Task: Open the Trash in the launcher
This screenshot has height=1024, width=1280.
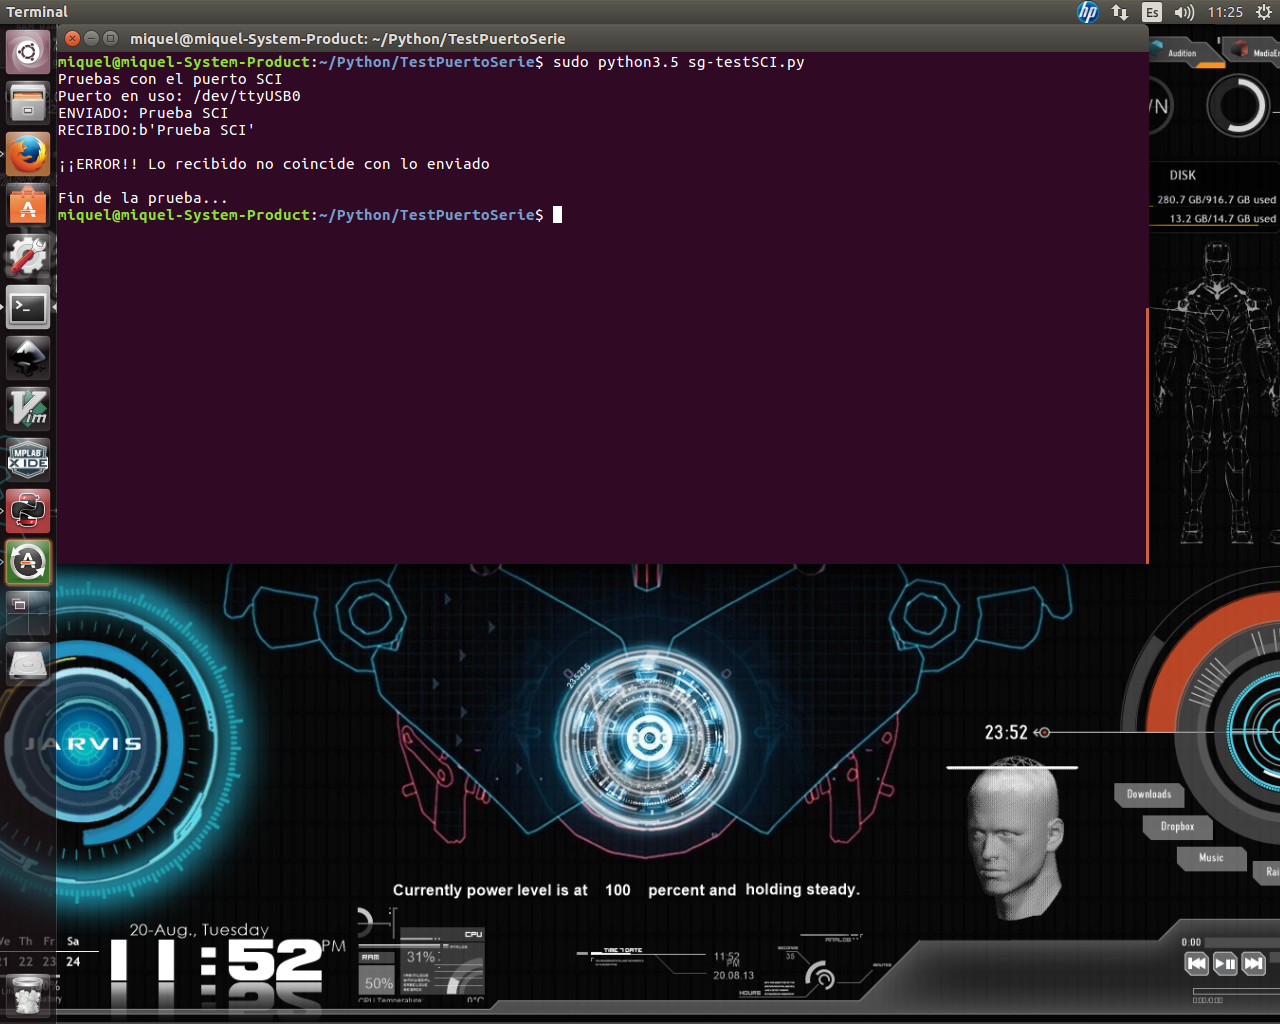Action: click(x=28, y=996)
